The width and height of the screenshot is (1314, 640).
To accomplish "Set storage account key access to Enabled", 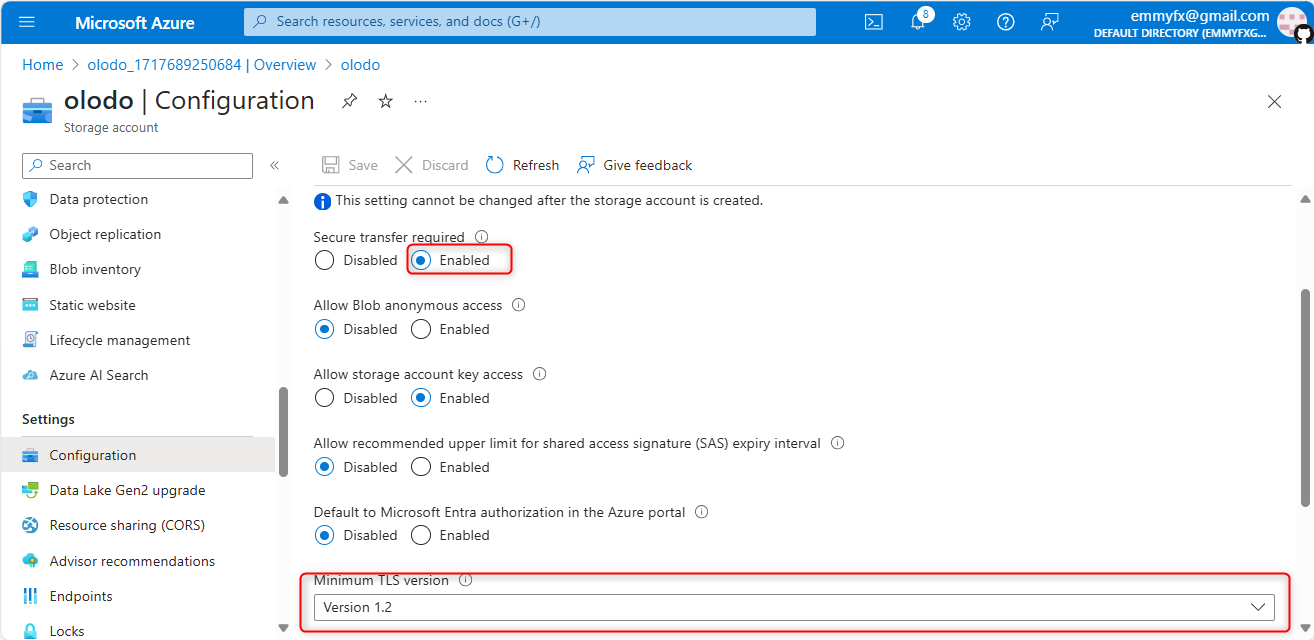I will pyautogui.click(x=421, y=398).
